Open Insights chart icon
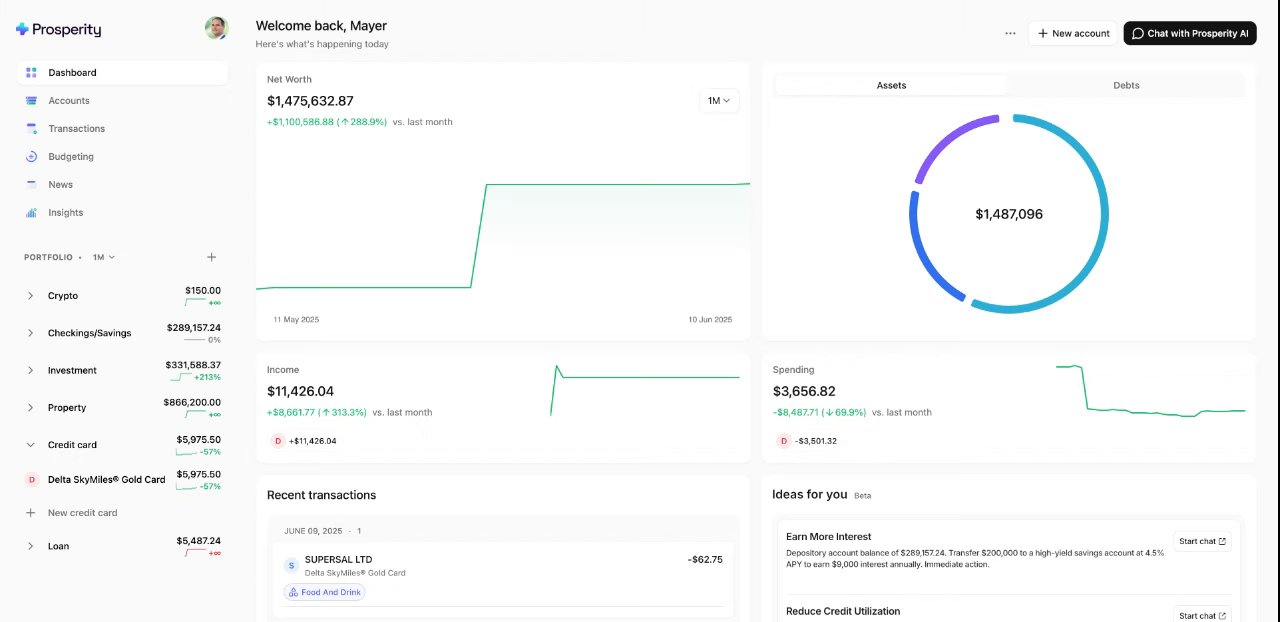 click(31, 213)
